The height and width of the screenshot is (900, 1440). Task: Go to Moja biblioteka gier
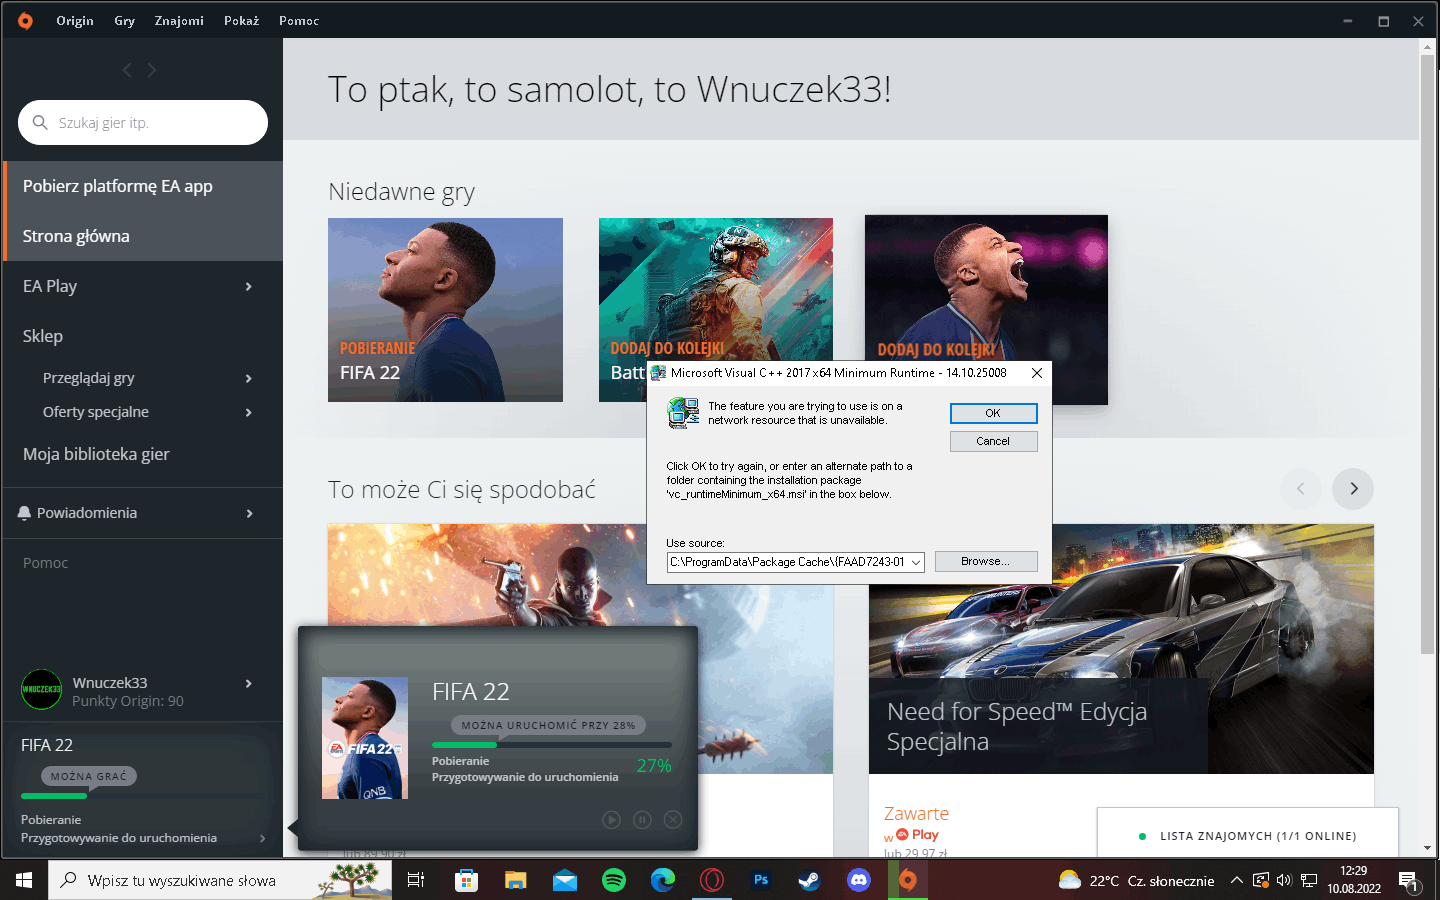click(96, 454)
